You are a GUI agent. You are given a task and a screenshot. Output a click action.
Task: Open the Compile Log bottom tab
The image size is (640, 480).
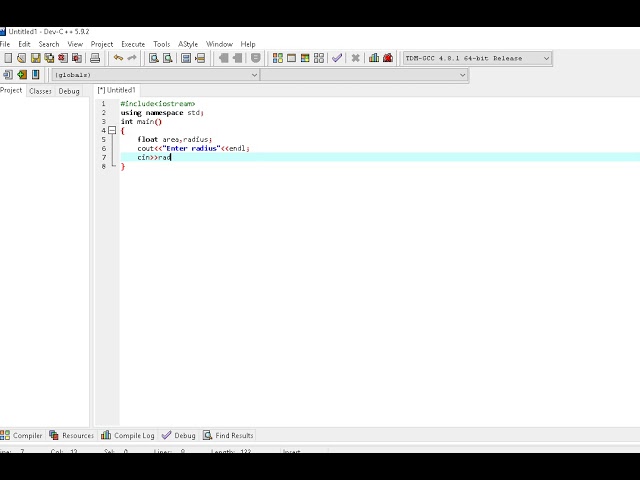[x=128, y=436]
